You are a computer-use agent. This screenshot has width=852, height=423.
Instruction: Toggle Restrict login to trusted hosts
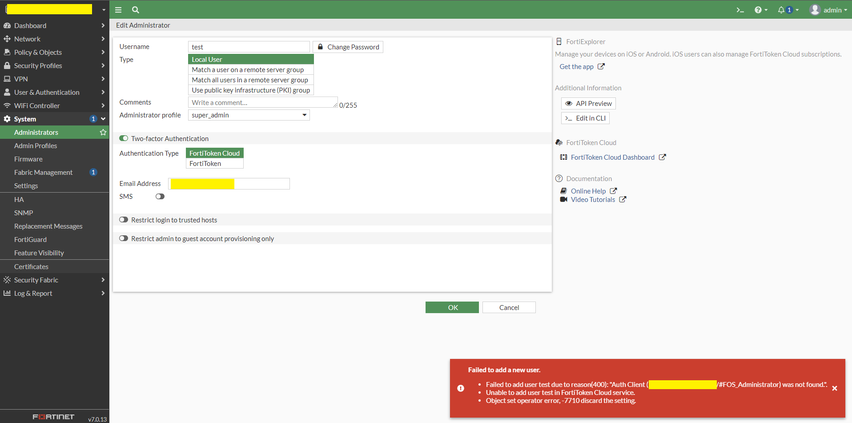(x=123, y=220)
